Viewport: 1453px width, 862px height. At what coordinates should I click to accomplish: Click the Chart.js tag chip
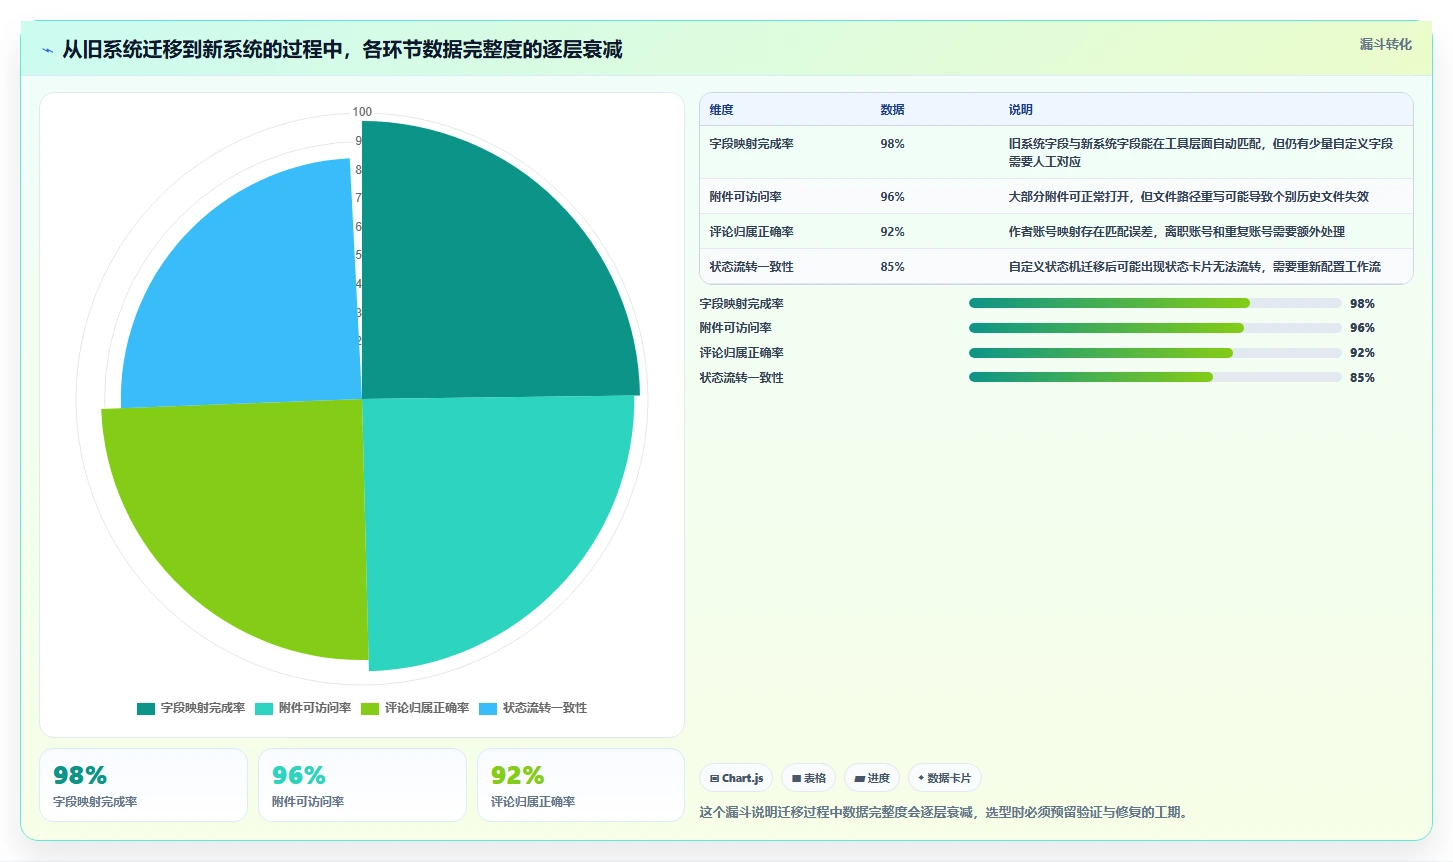[736, 778]
